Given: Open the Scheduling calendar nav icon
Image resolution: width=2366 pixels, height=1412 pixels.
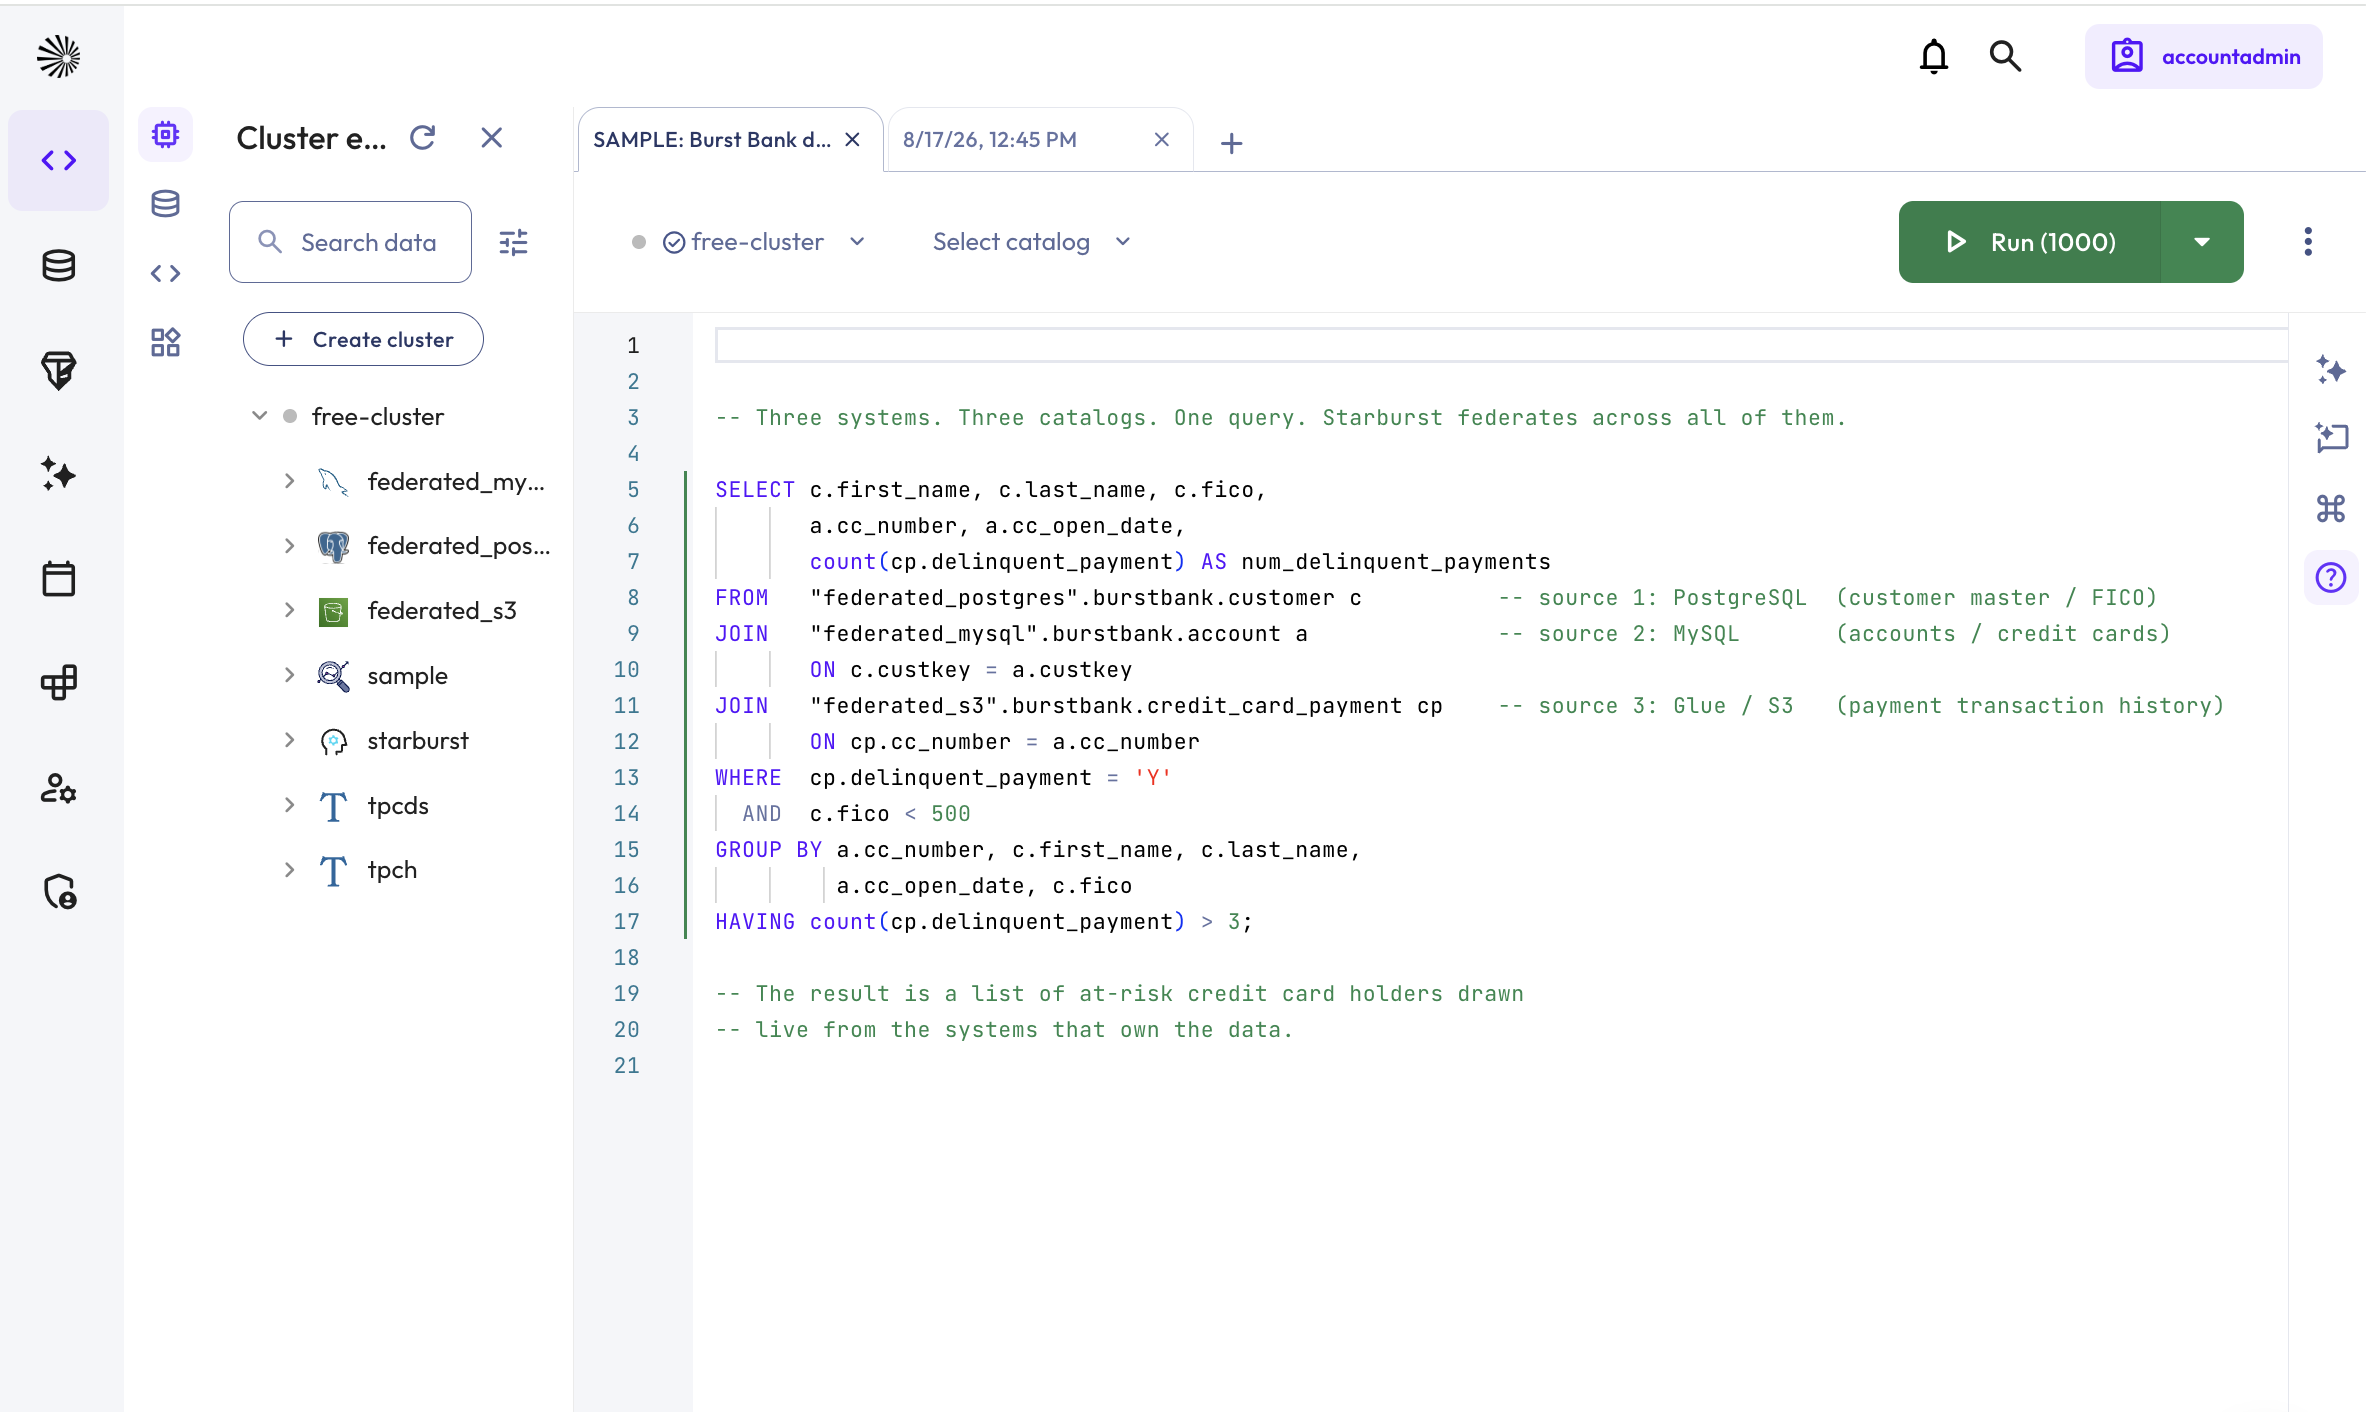Looking at the screenshot, I should tap(58, 578).
